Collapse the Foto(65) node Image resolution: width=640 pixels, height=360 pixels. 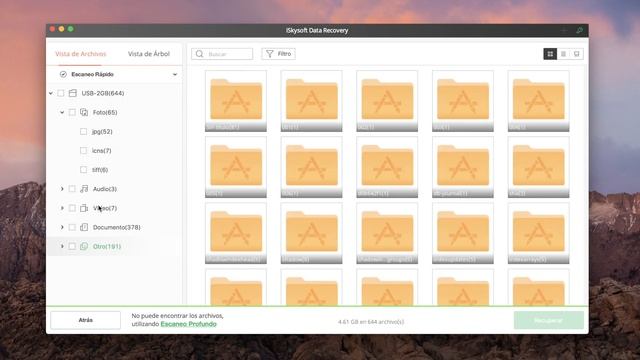[62, 112]
